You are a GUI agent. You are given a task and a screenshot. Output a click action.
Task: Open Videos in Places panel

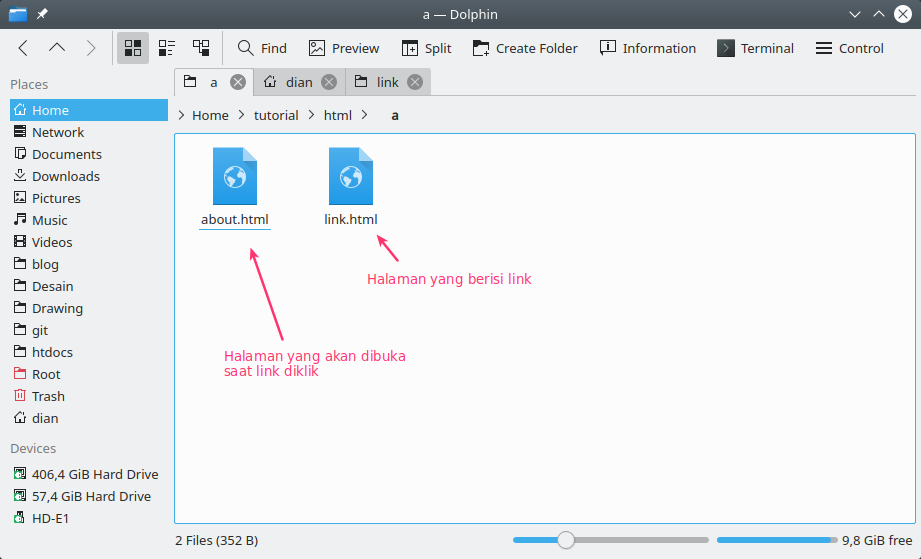(89, 243)
